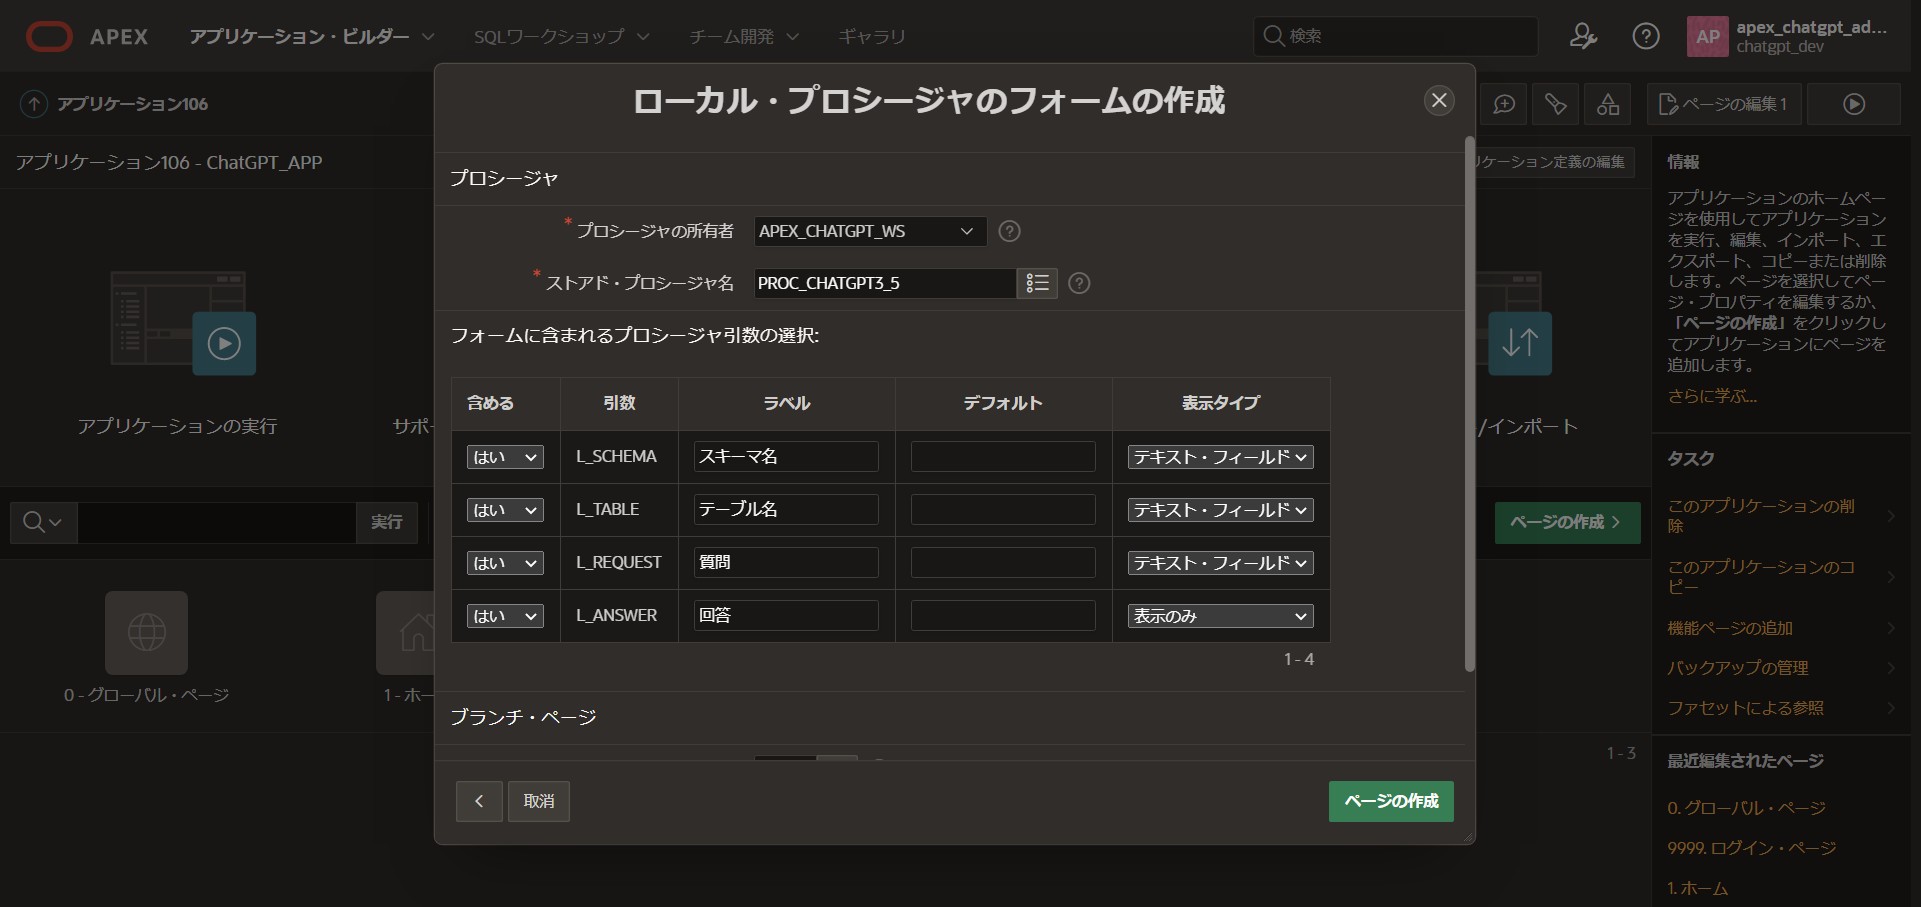Click the green ページの作成 dialog button
Screen dimensions: 1921x907
click(x=1391, y=801)
